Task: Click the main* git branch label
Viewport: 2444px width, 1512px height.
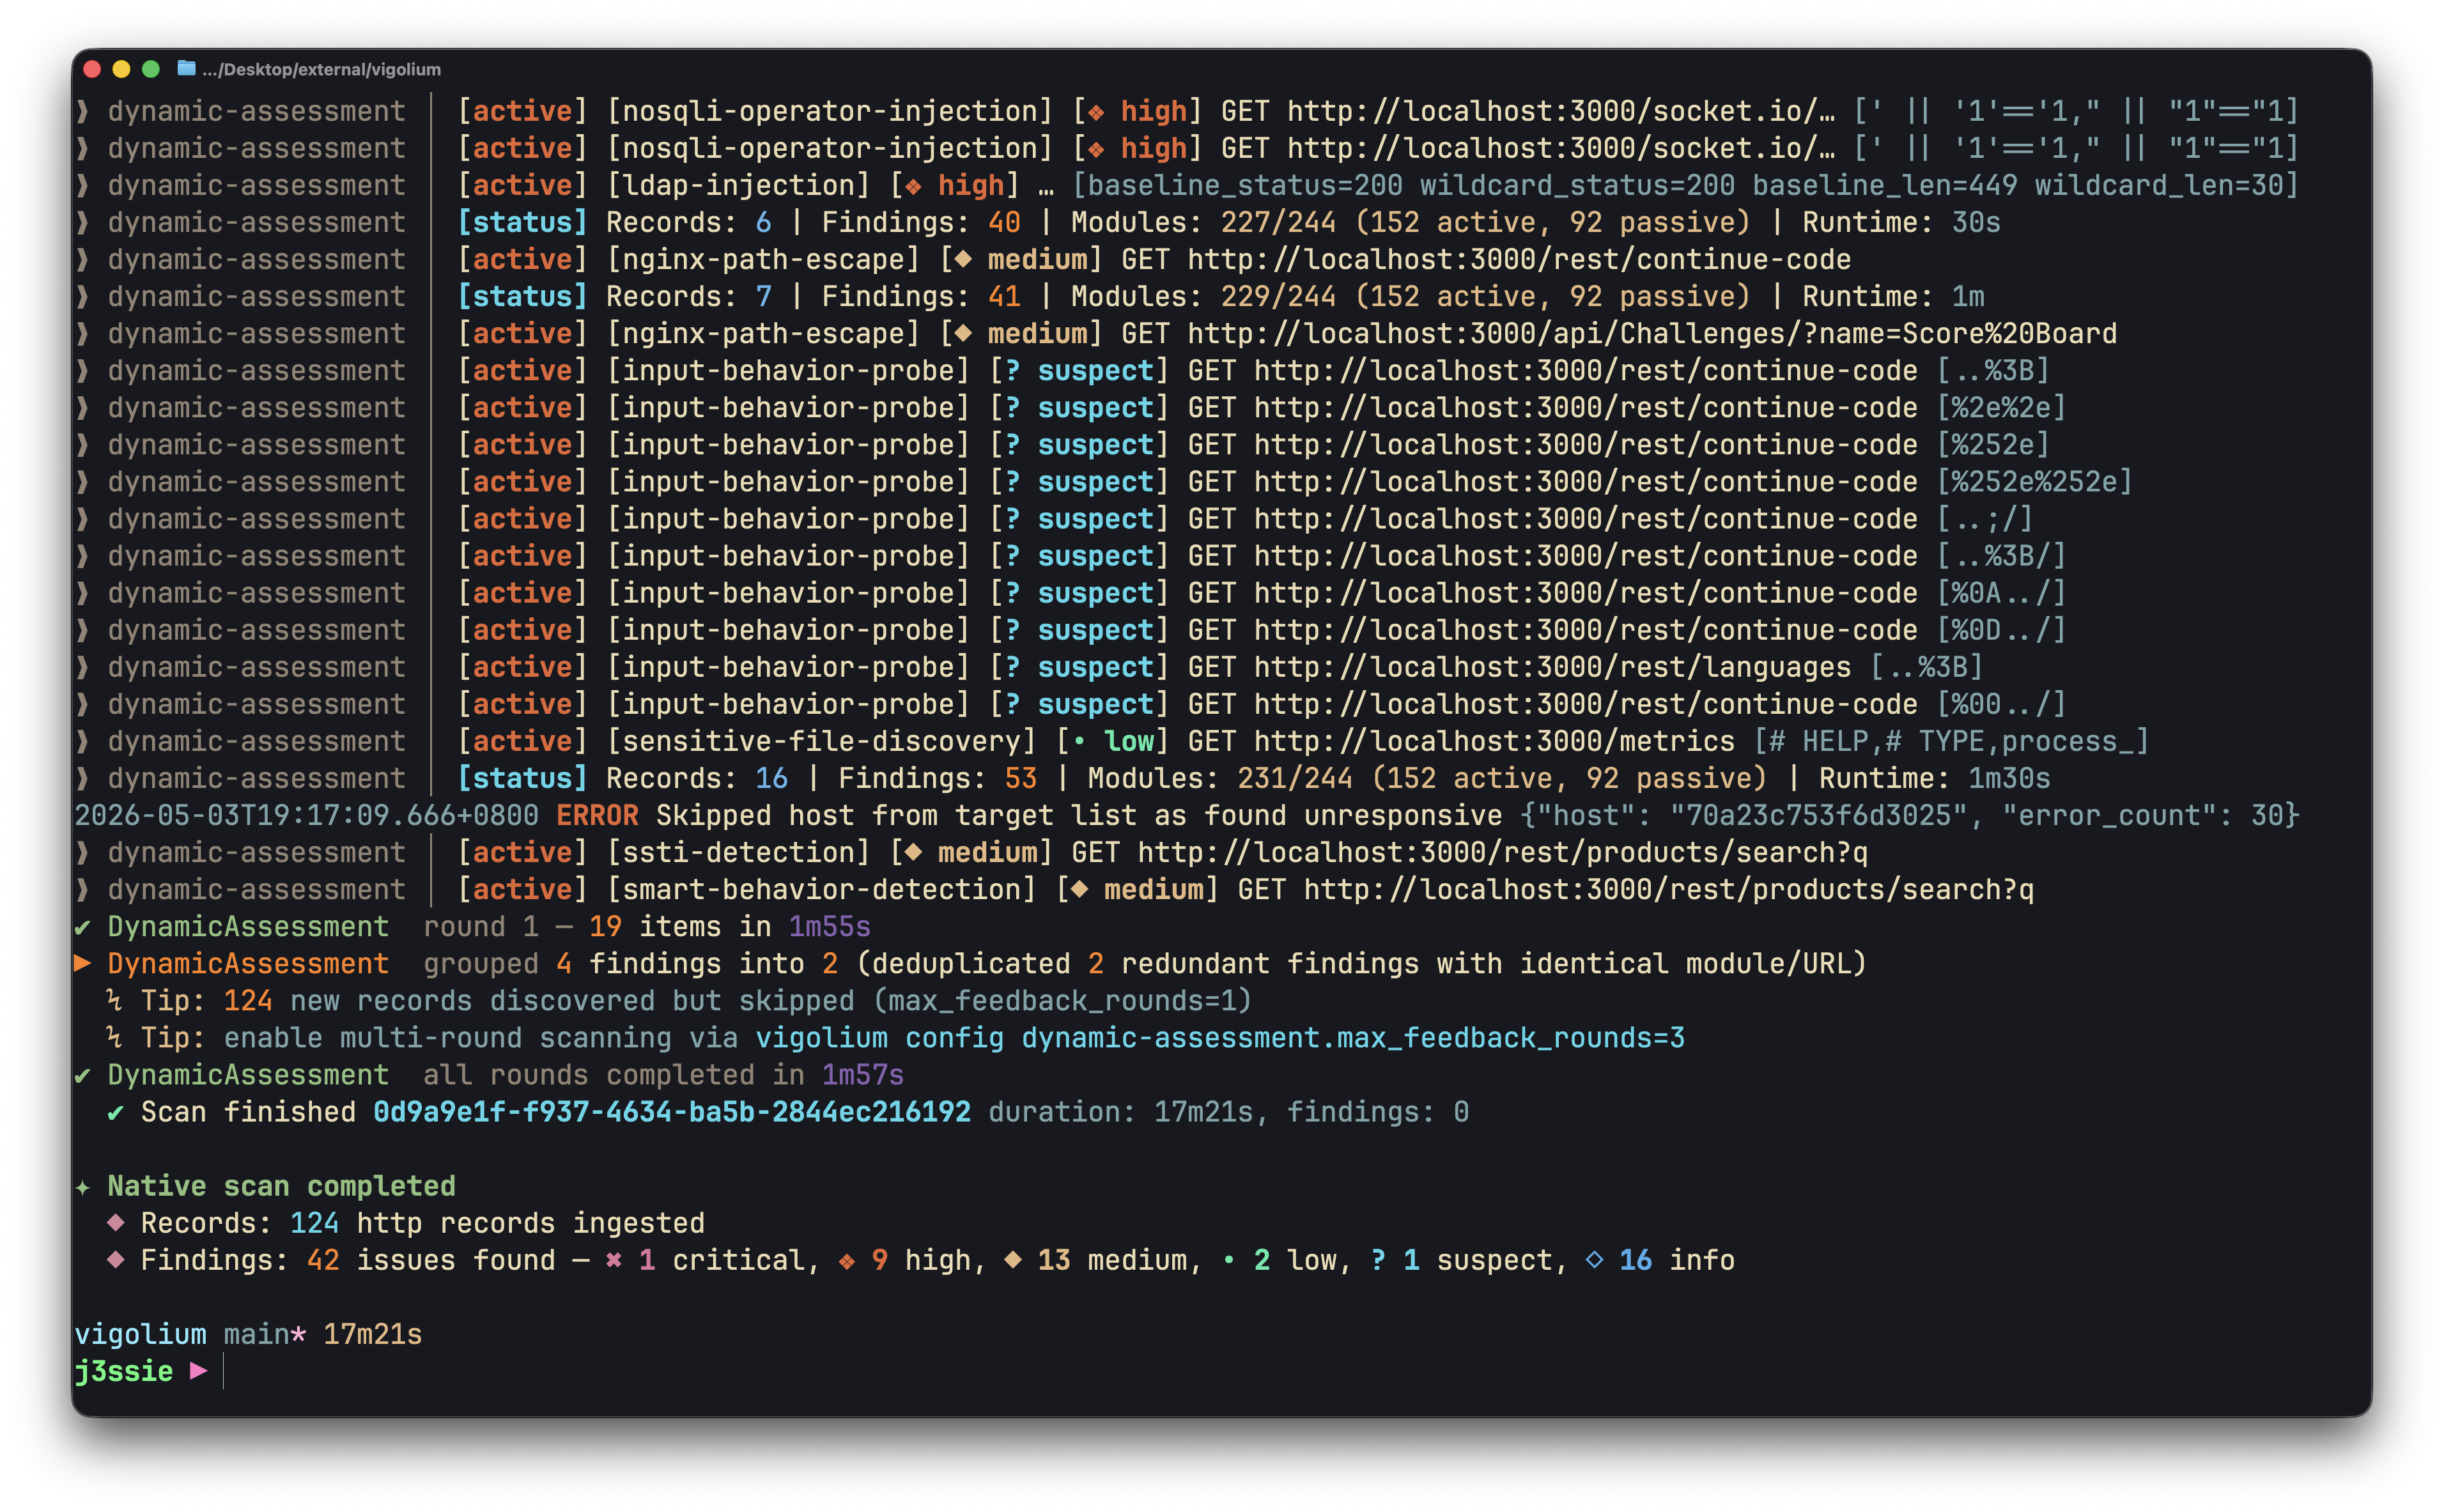Action: [x=265, y=1335]
